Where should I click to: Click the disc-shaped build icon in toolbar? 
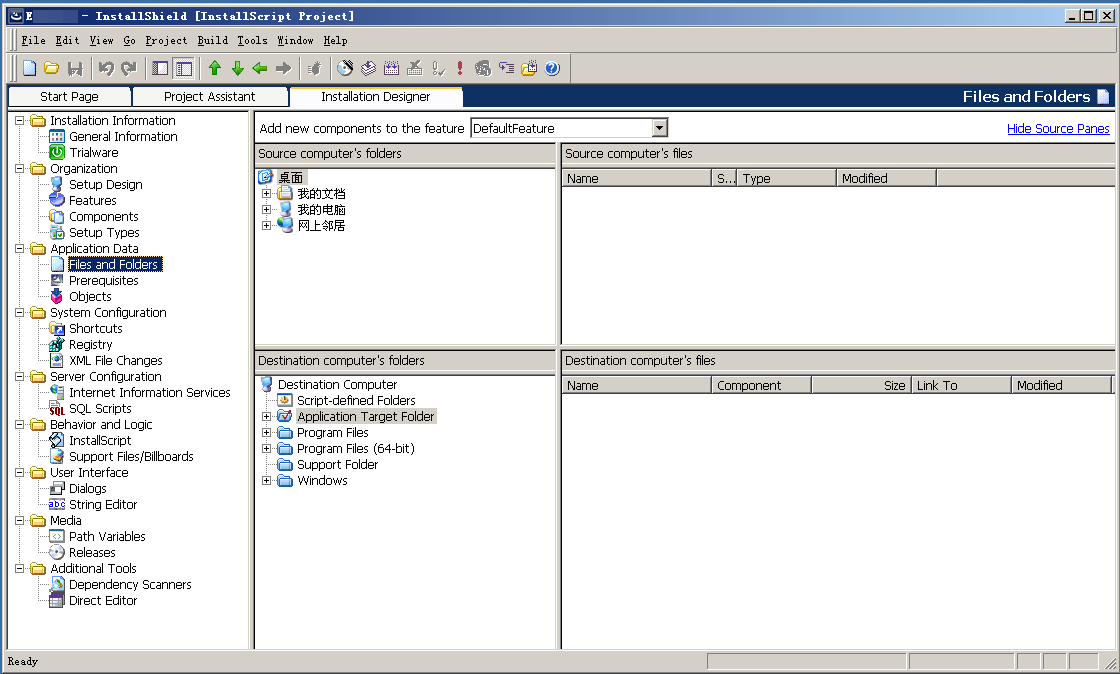(x=345, y=68)
